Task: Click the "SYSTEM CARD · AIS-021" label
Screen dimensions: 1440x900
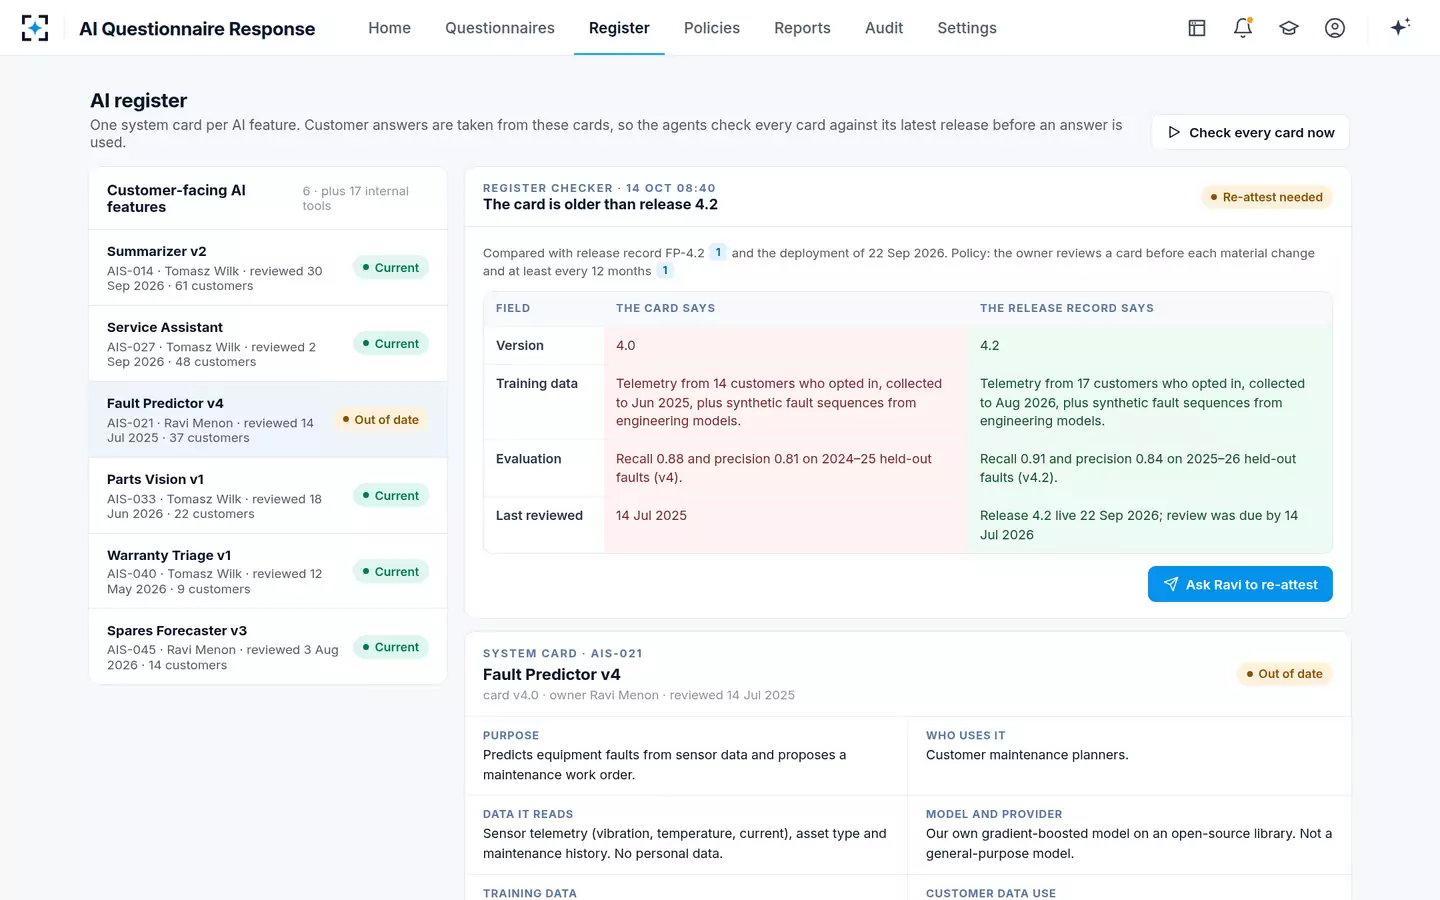Action: [563, 653]
